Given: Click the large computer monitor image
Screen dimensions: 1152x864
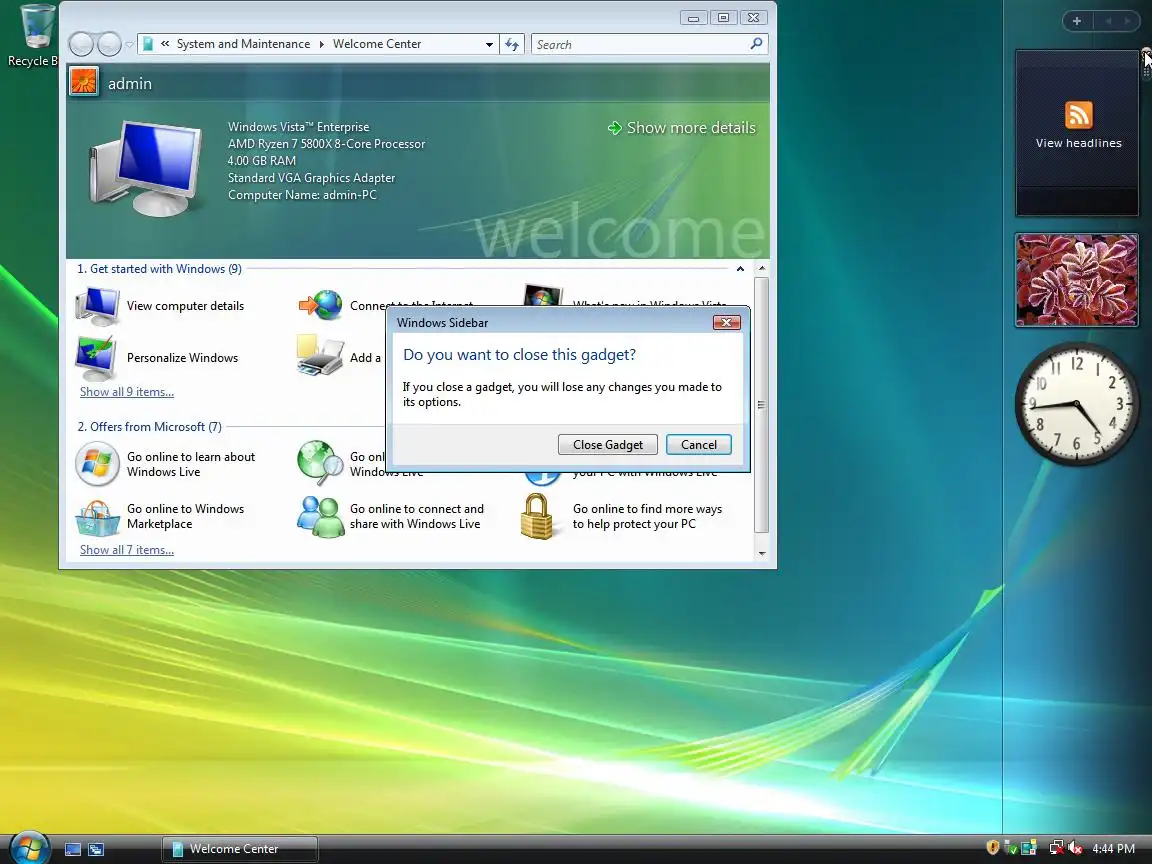Looking at the screenshot, I should [145, 168].
